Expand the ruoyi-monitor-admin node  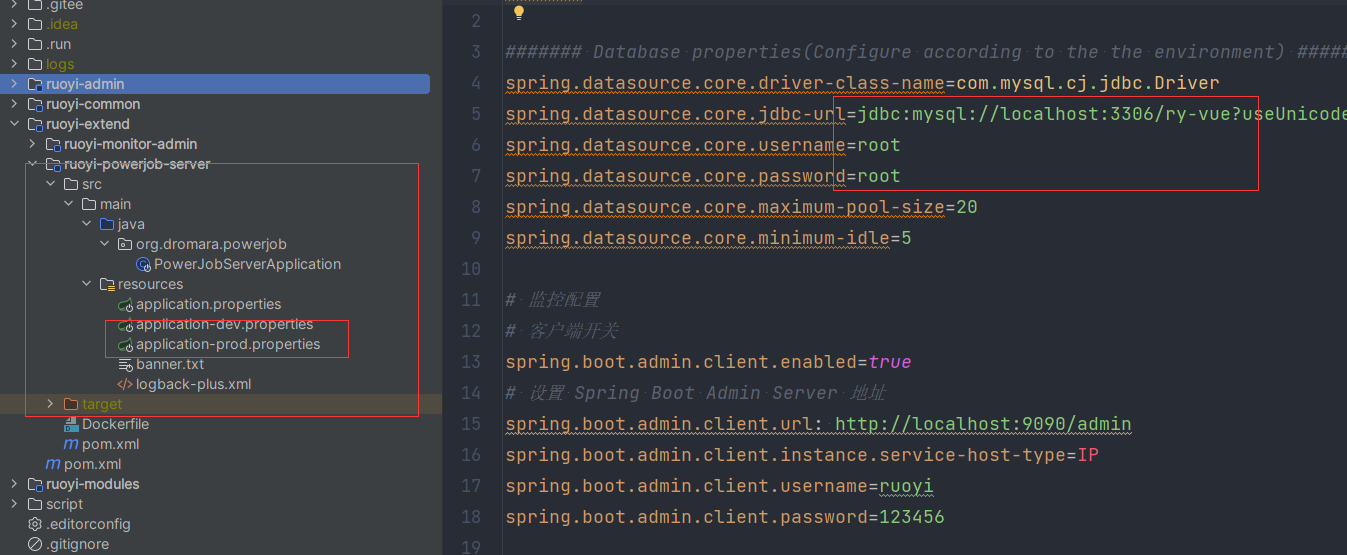[x=32, y=144]
